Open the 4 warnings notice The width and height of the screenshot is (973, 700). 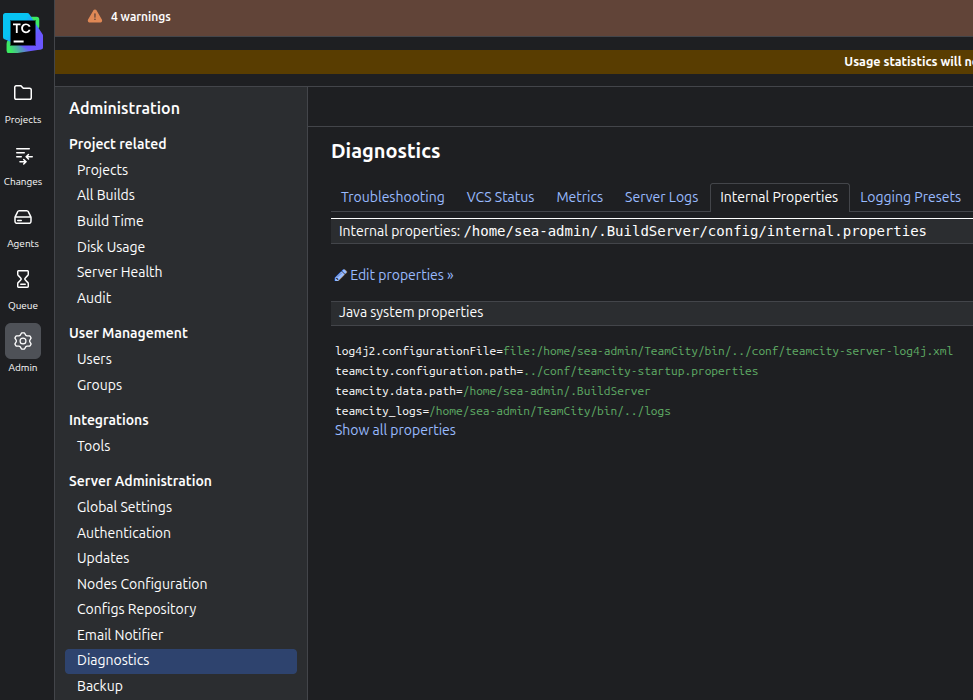[x=140, y=17]
